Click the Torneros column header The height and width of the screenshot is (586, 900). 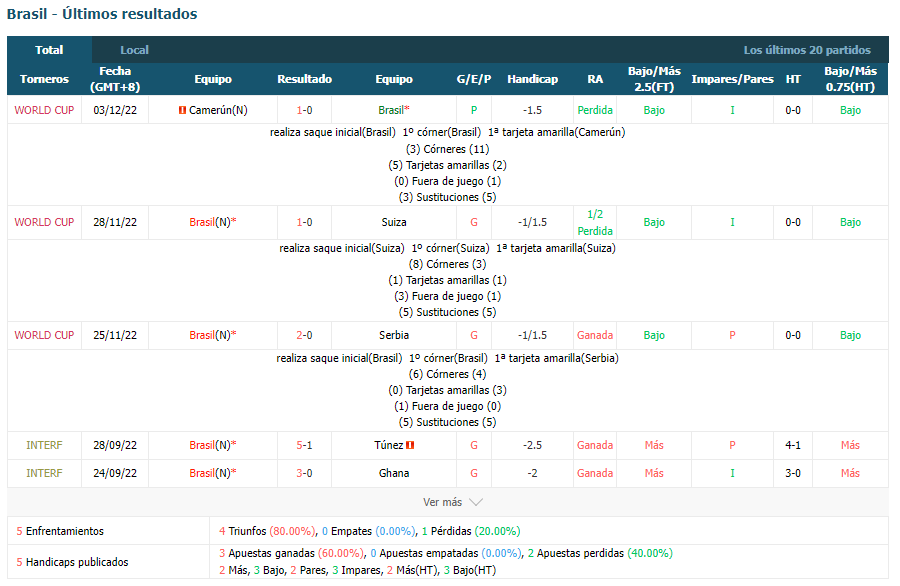pyautogui.click(x=44, y=79)
